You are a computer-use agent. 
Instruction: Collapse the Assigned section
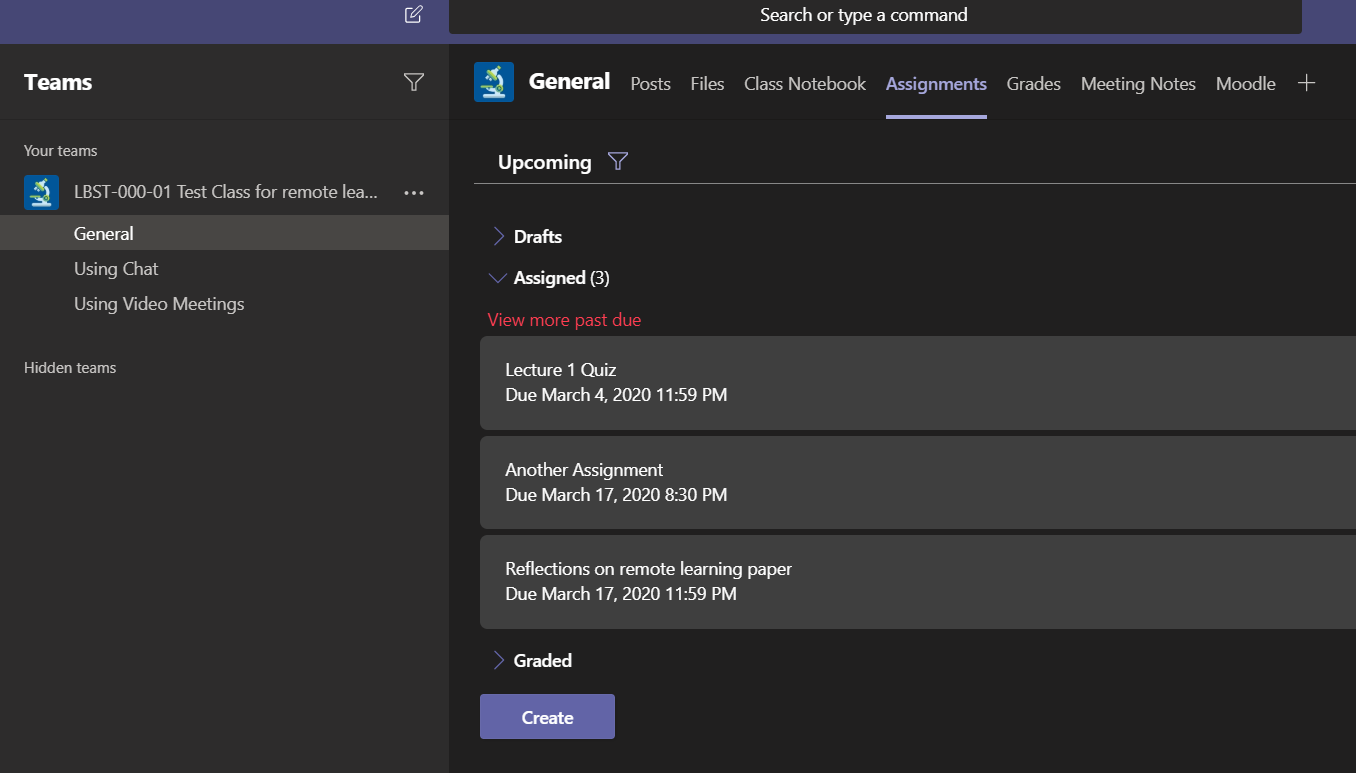tap(498, 278)
